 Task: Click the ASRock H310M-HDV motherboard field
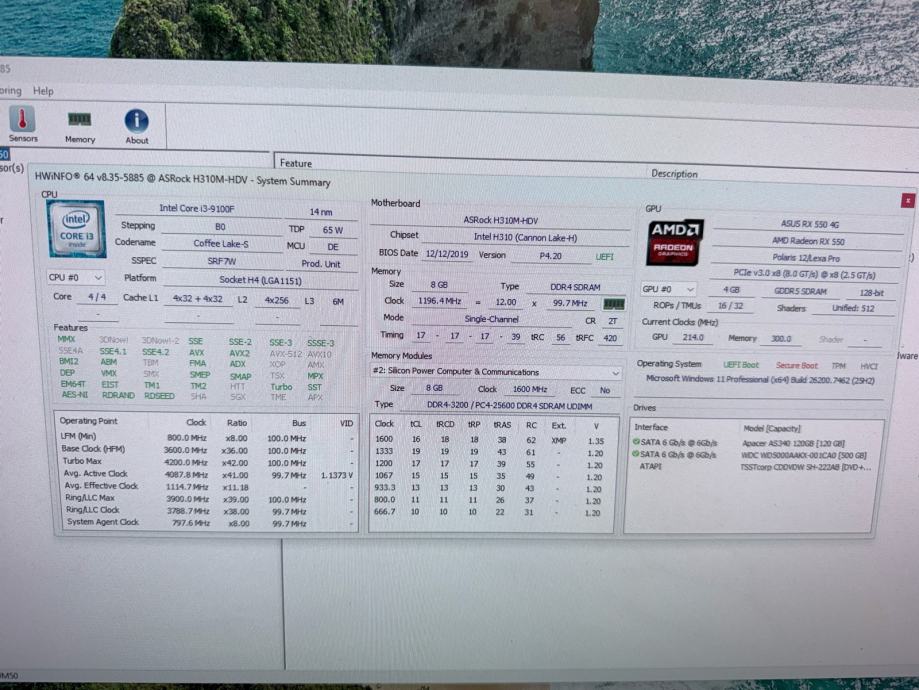501,220
